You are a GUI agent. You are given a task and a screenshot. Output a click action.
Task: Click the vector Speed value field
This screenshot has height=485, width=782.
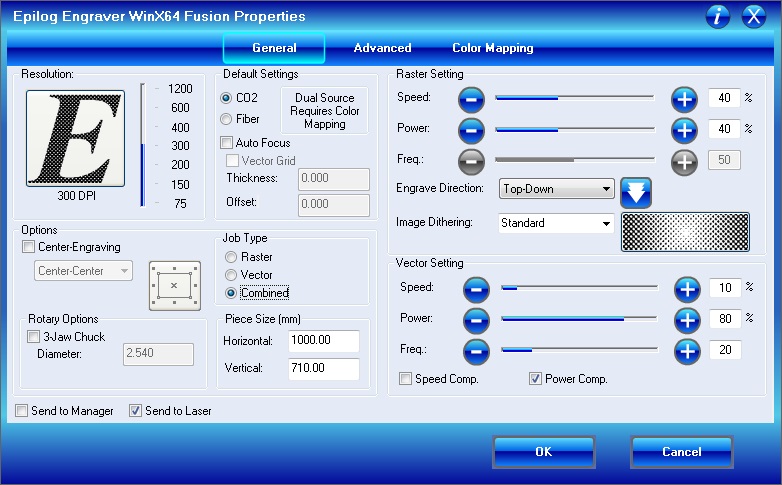tap(725, 288)
